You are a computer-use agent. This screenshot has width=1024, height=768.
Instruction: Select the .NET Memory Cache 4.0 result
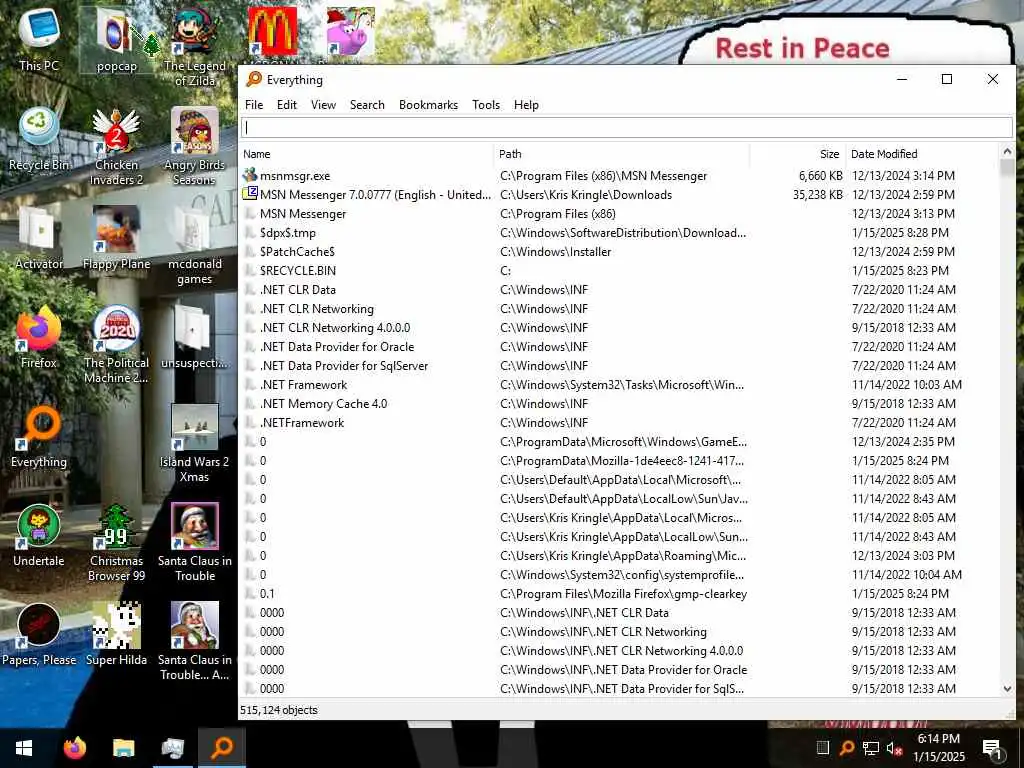pos(620,404)
